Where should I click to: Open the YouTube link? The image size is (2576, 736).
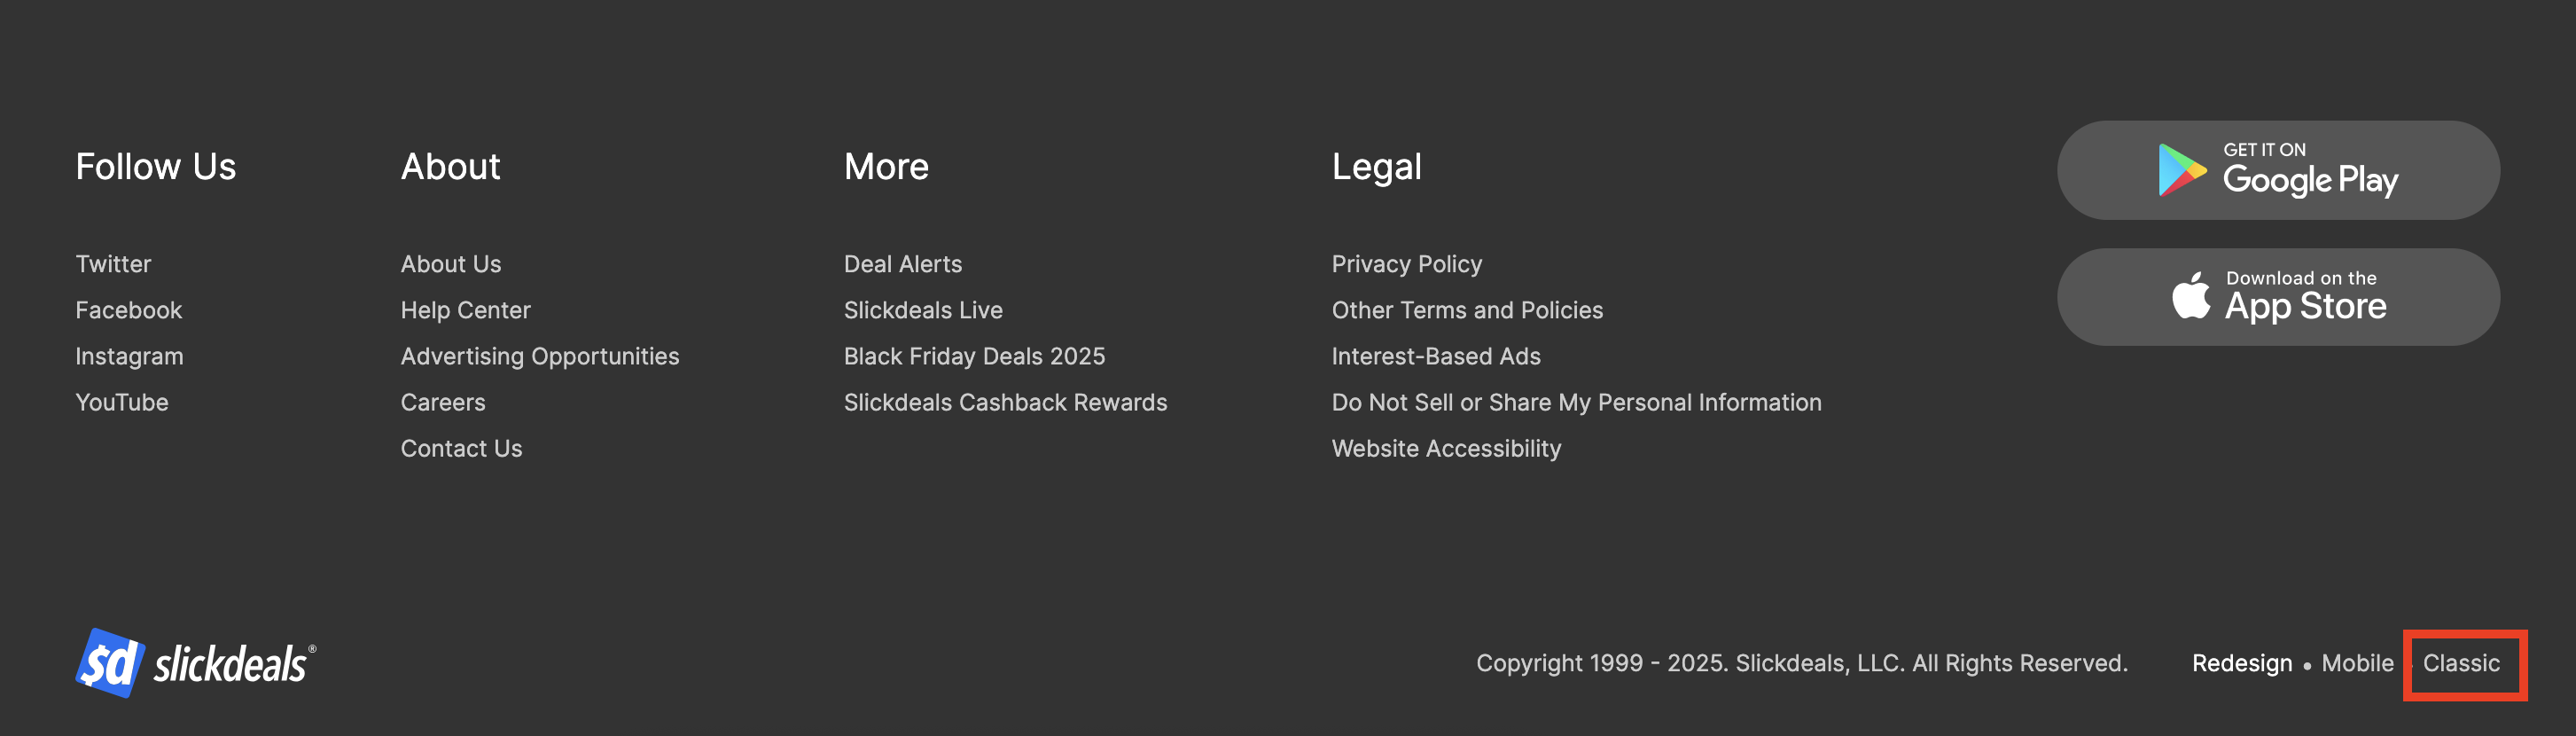pos(122,402)
